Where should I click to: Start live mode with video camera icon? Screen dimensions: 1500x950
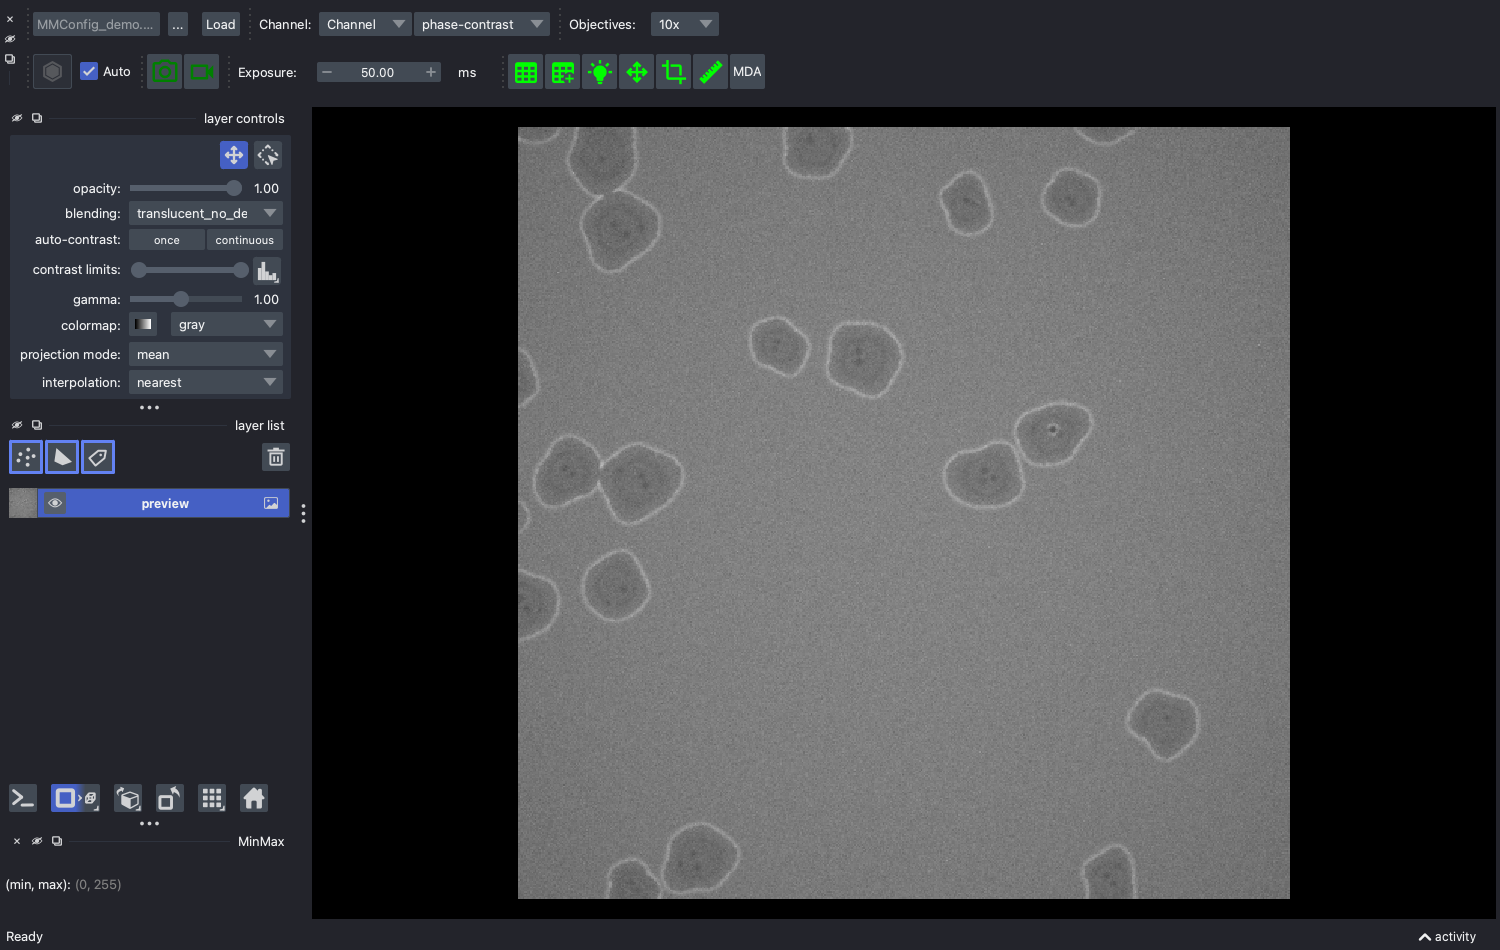coord(202,72)
